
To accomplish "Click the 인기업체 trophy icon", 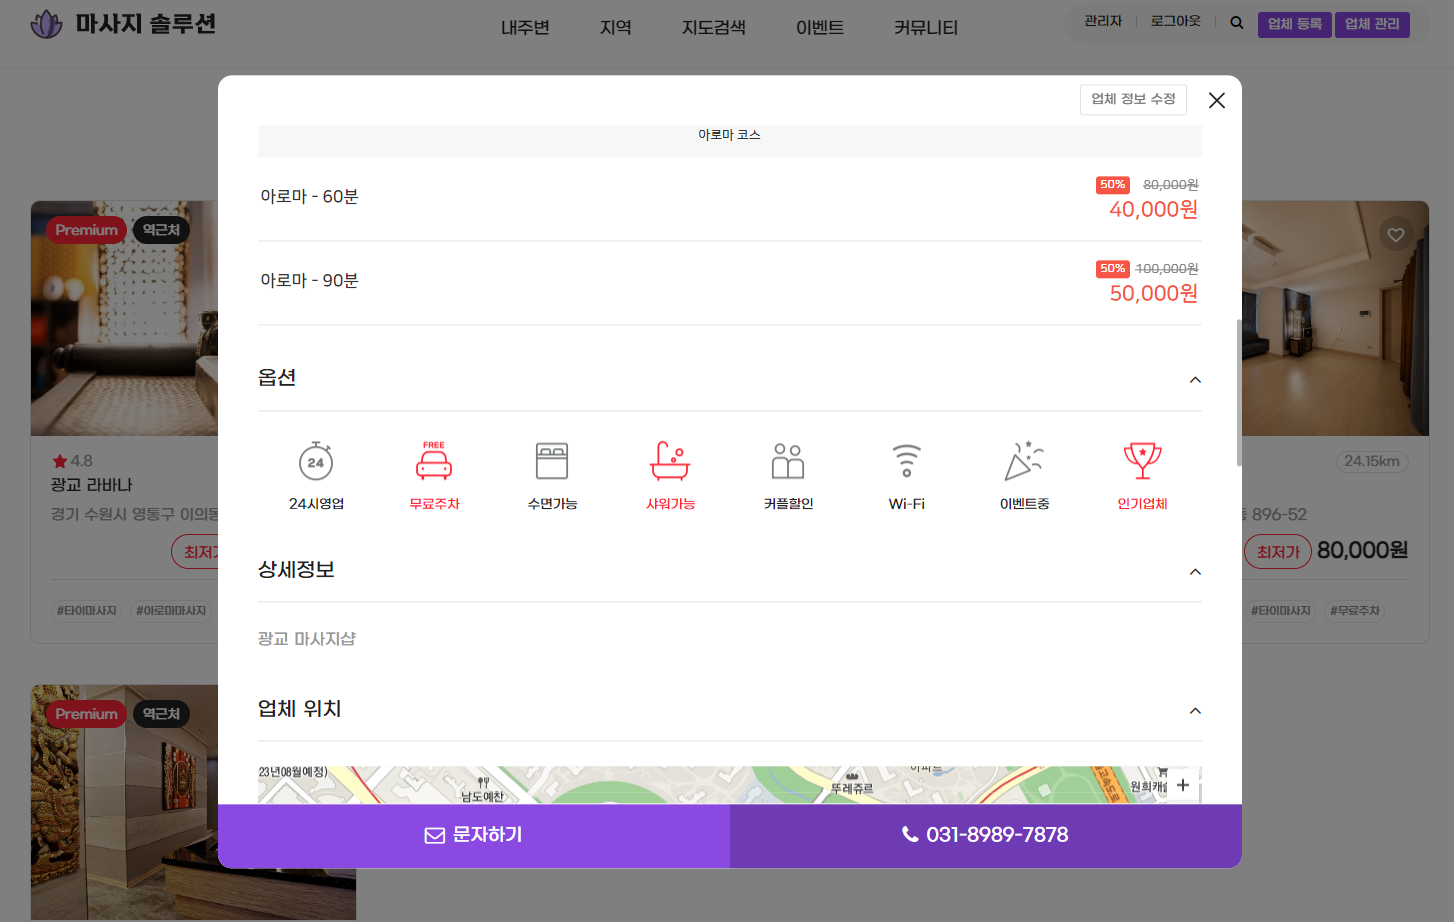I will point(1142,461).
